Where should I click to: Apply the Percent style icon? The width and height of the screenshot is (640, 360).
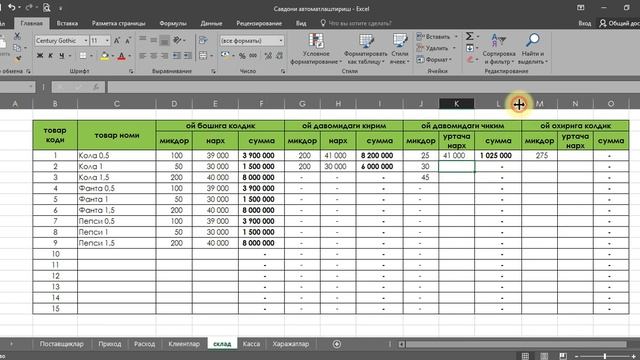[x=242, y=56]
